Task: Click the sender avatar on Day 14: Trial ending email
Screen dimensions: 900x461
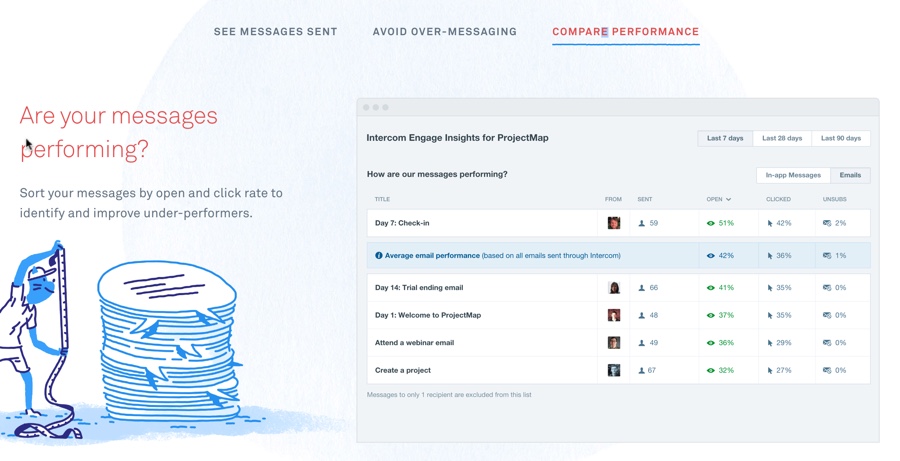Action: pos(614,288)
